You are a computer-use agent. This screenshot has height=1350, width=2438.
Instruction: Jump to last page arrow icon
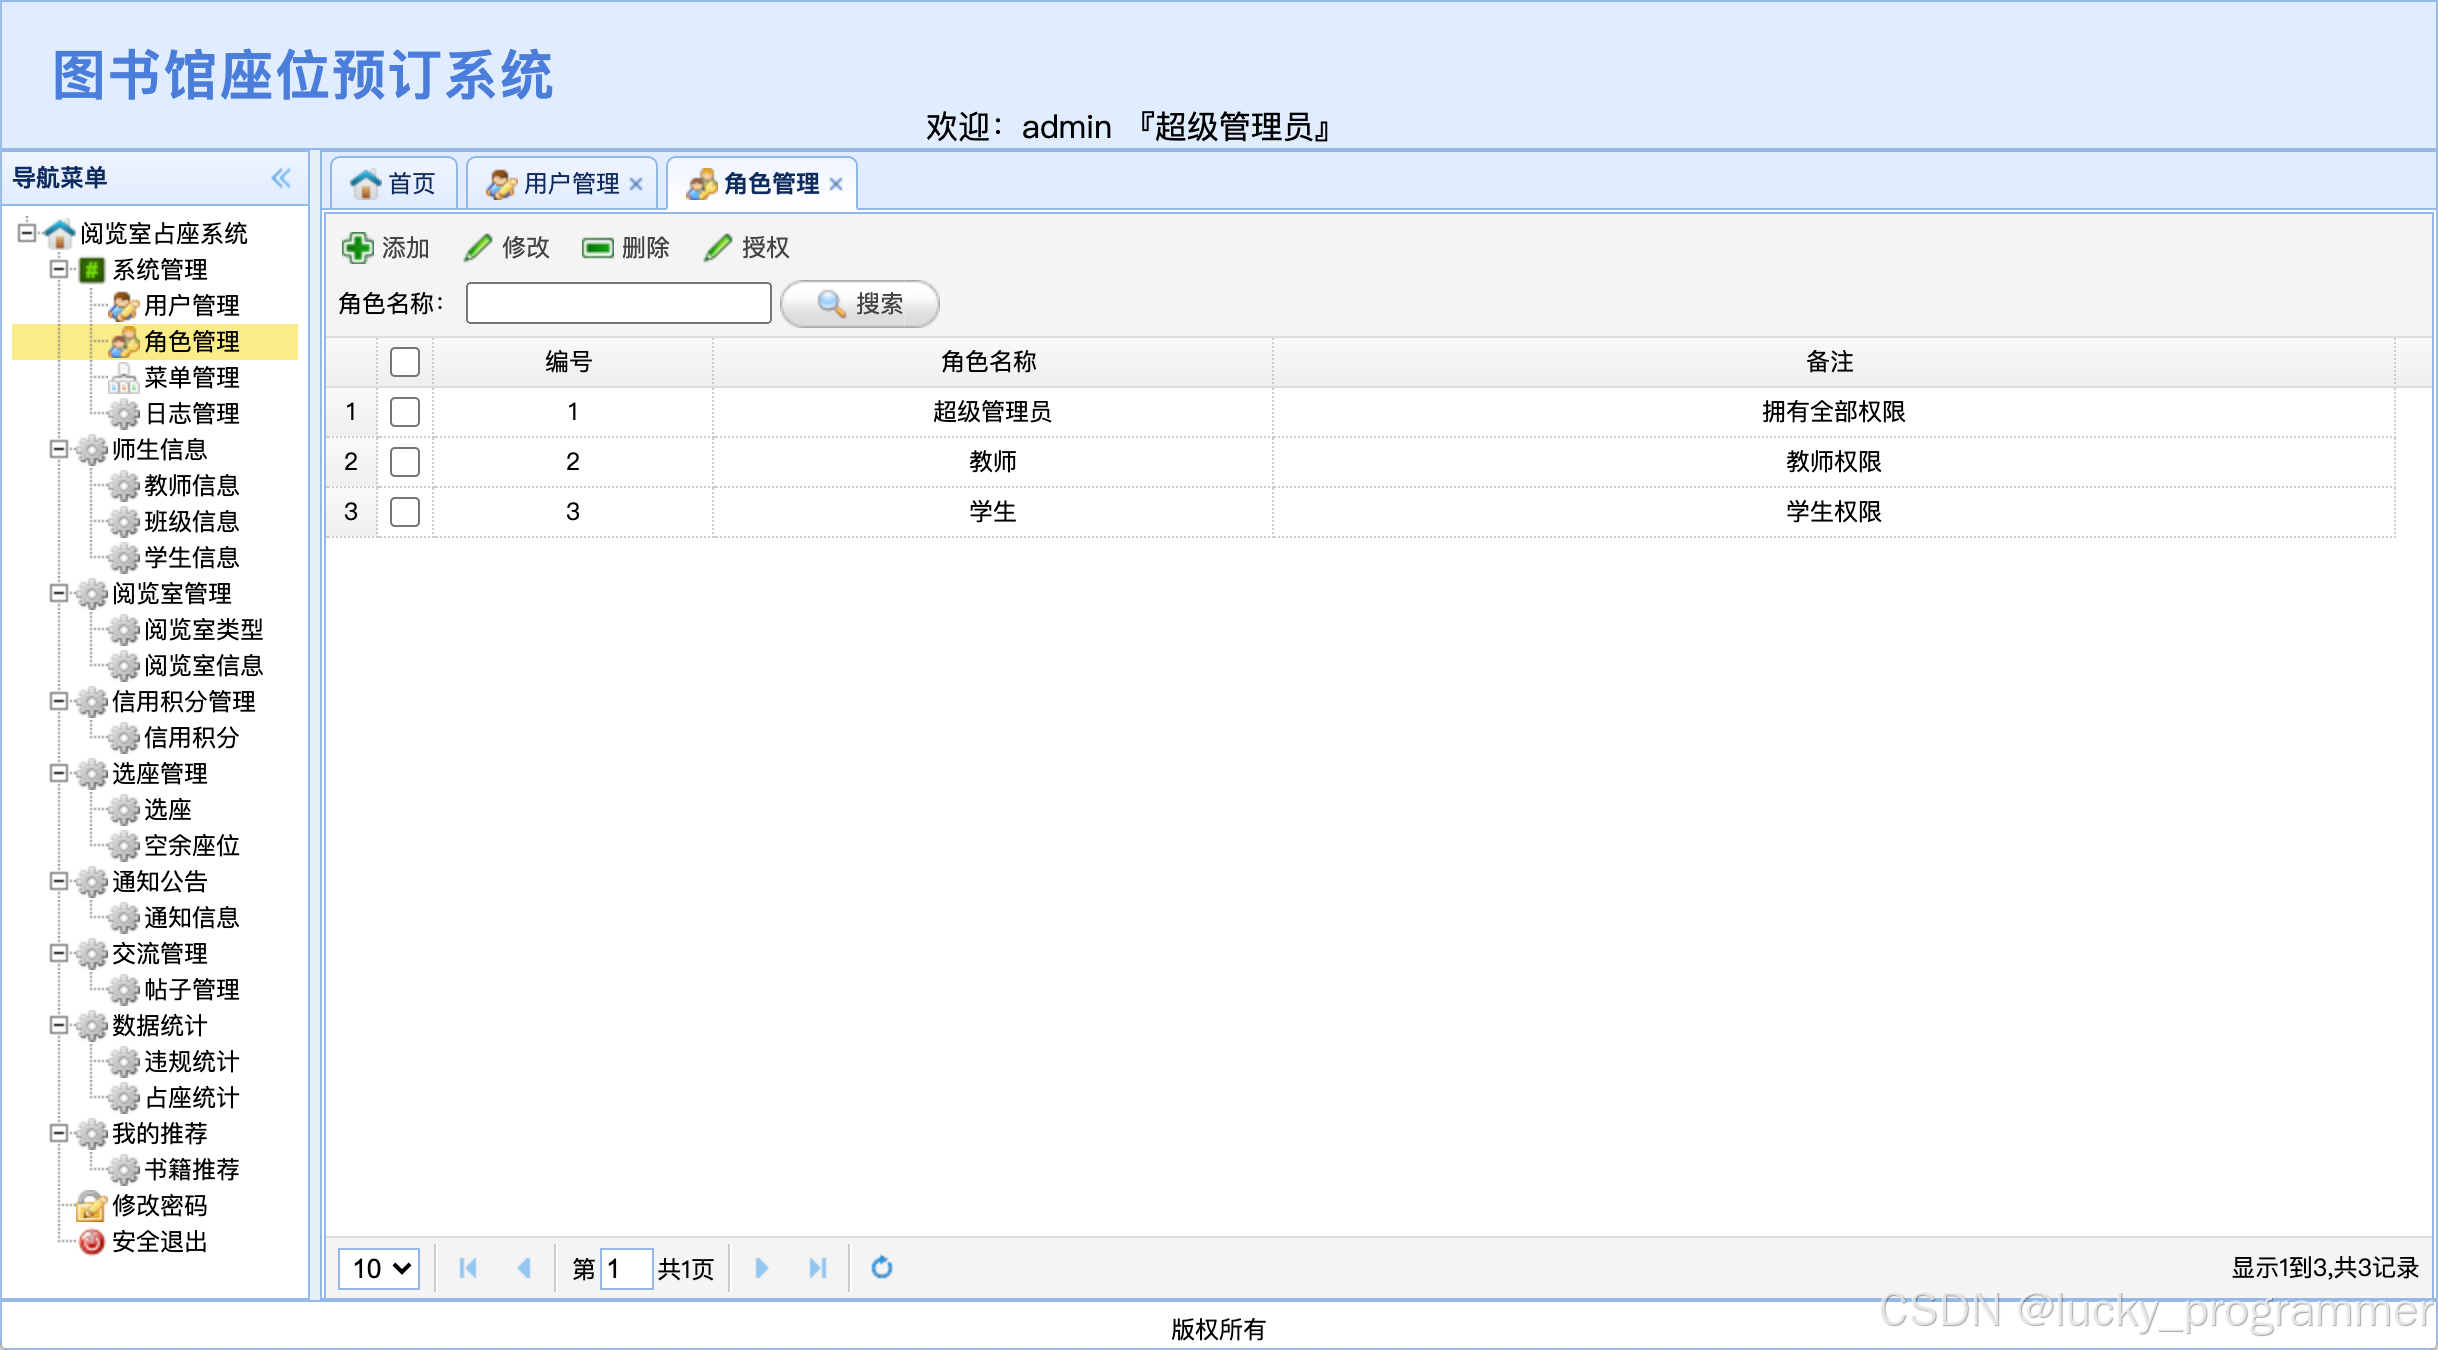click(x=817, y=1268)
